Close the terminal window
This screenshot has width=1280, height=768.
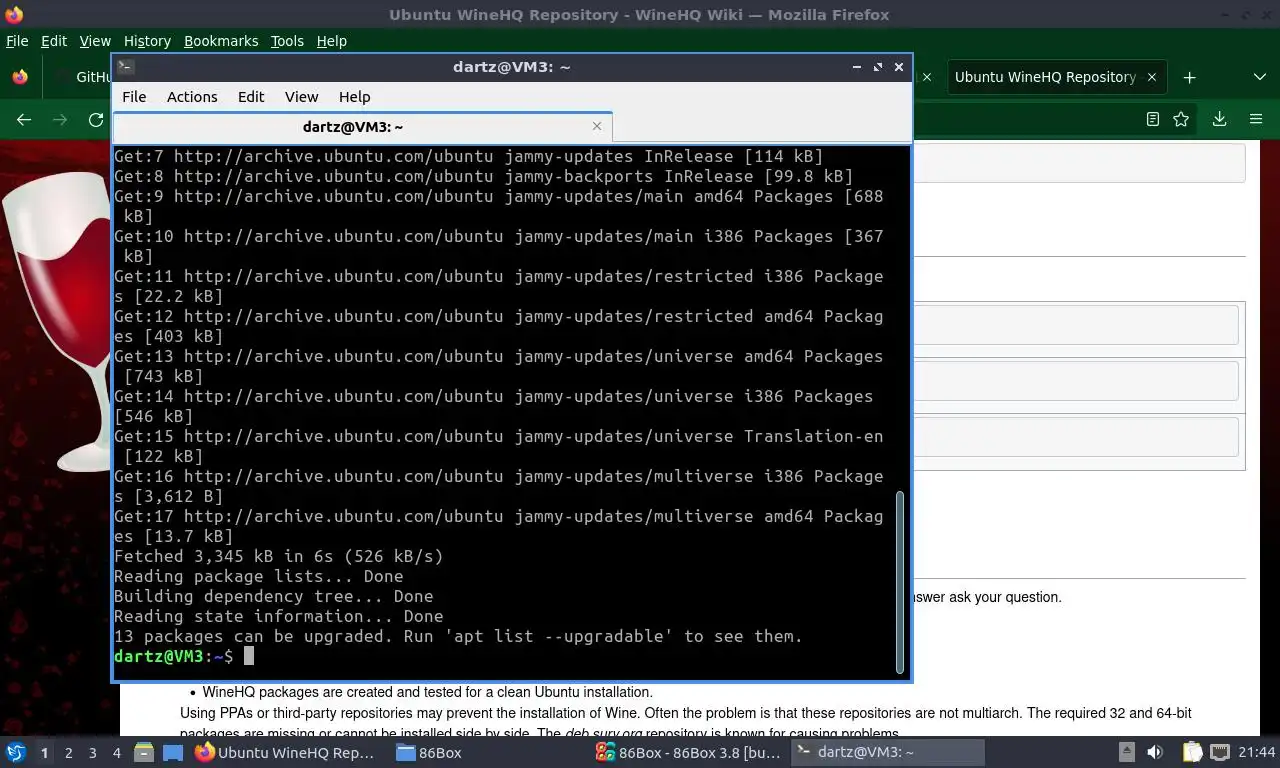click(x=899, y=67)
